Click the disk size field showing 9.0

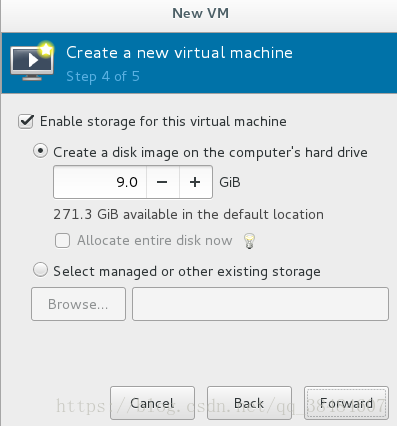click(x=100, y=182)
